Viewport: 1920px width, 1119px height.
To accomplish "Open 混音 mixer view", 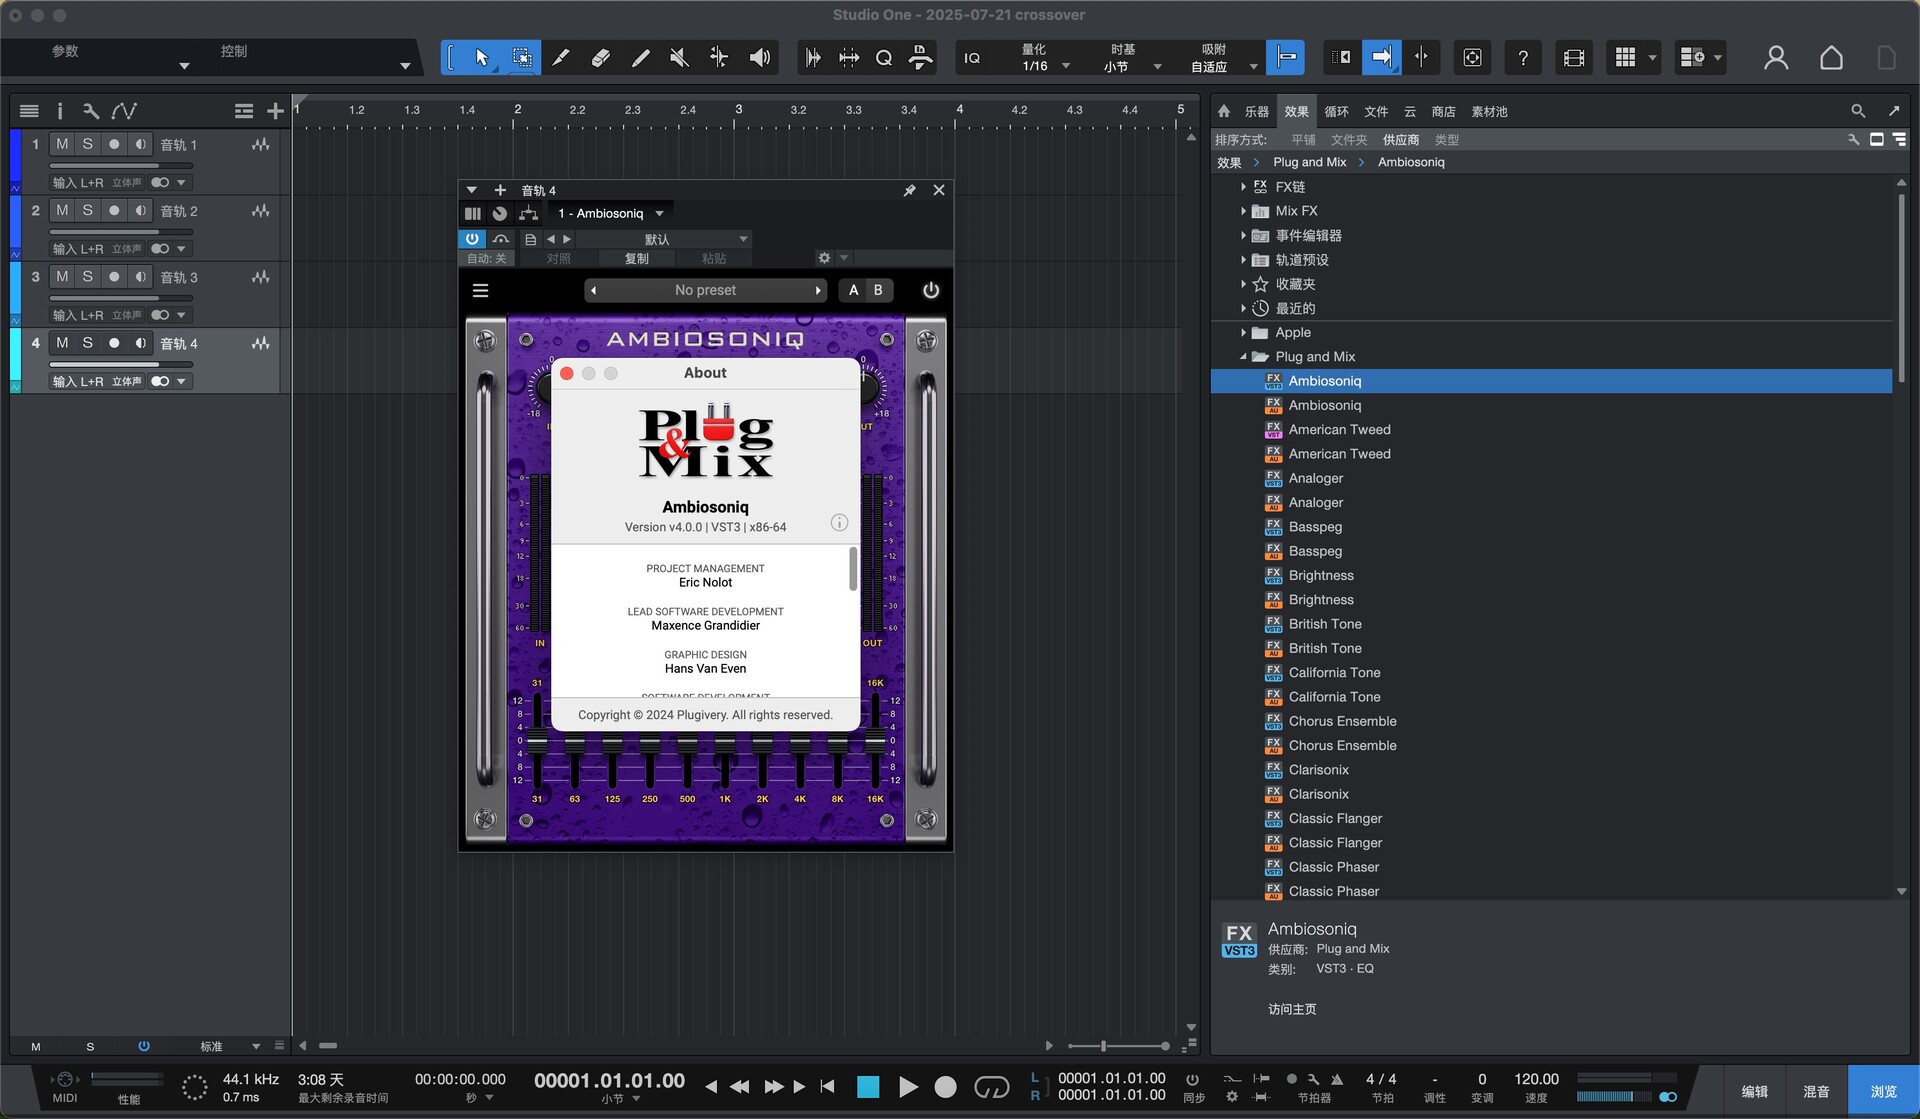I will [1816, 1091].
